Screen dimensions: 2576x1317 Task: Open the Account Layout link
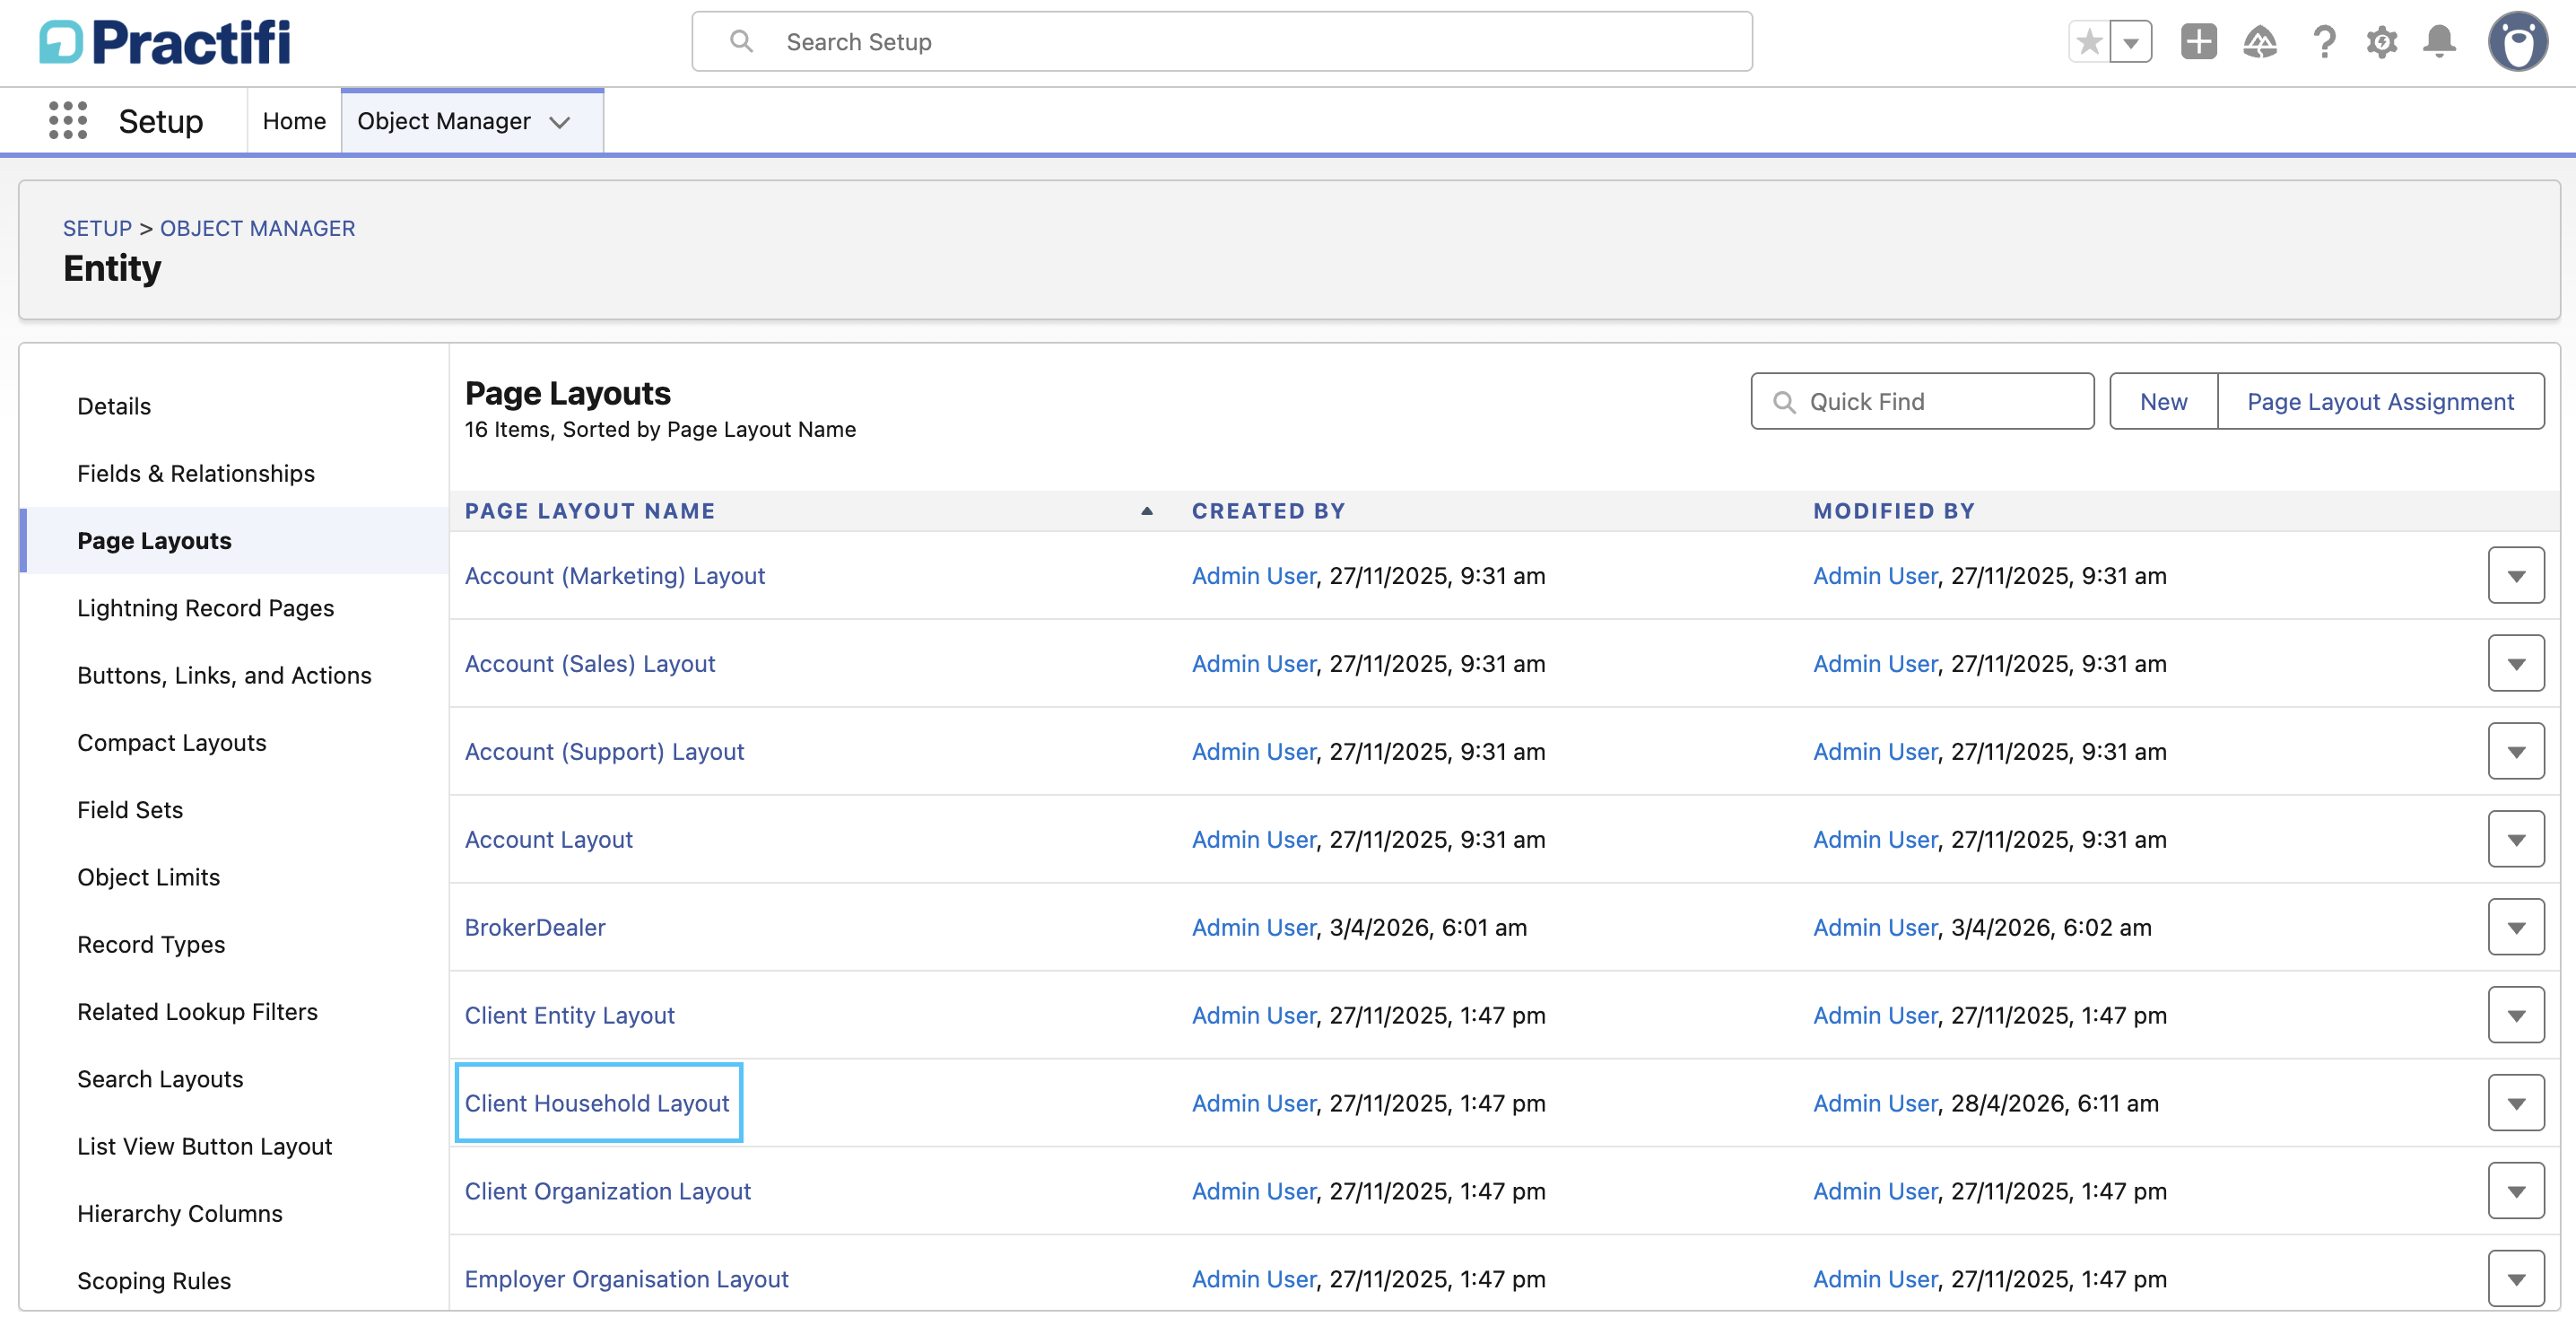coord(549,839)
